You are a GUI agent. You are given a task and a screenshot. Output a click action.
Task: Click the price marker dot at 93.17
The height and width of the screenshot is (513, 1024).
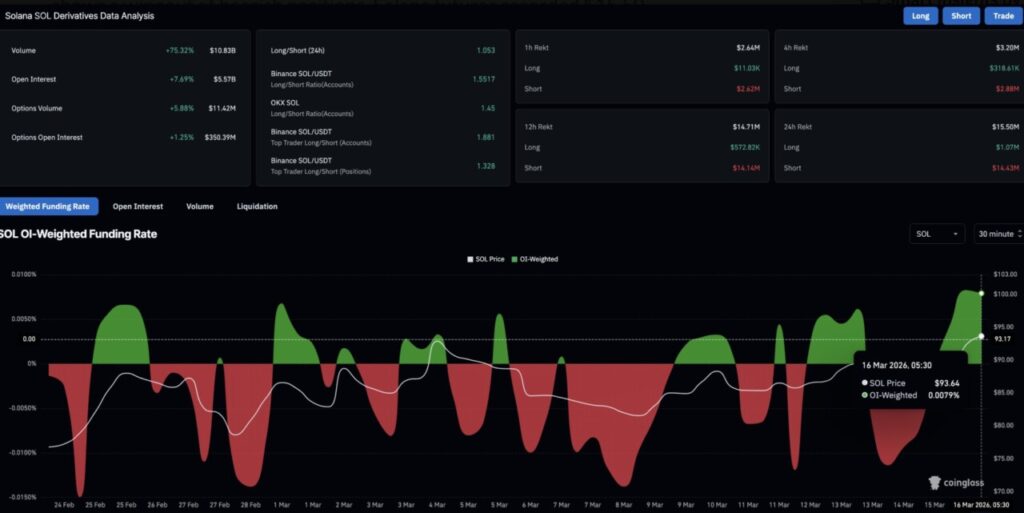click(x=981, y=337)
